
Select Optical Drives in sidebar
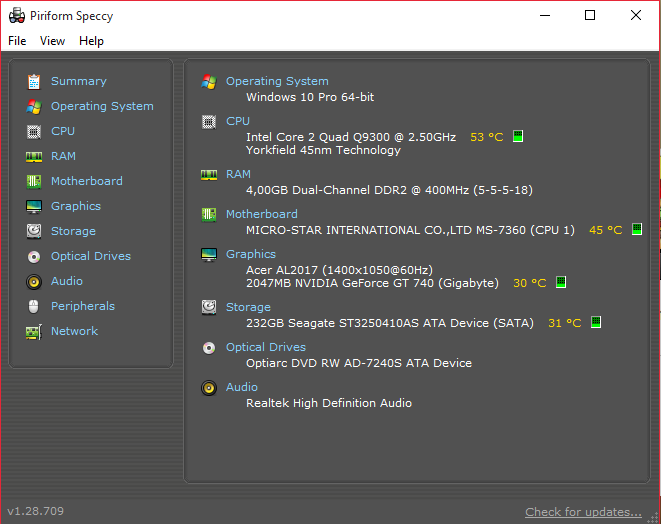[91, 256]
